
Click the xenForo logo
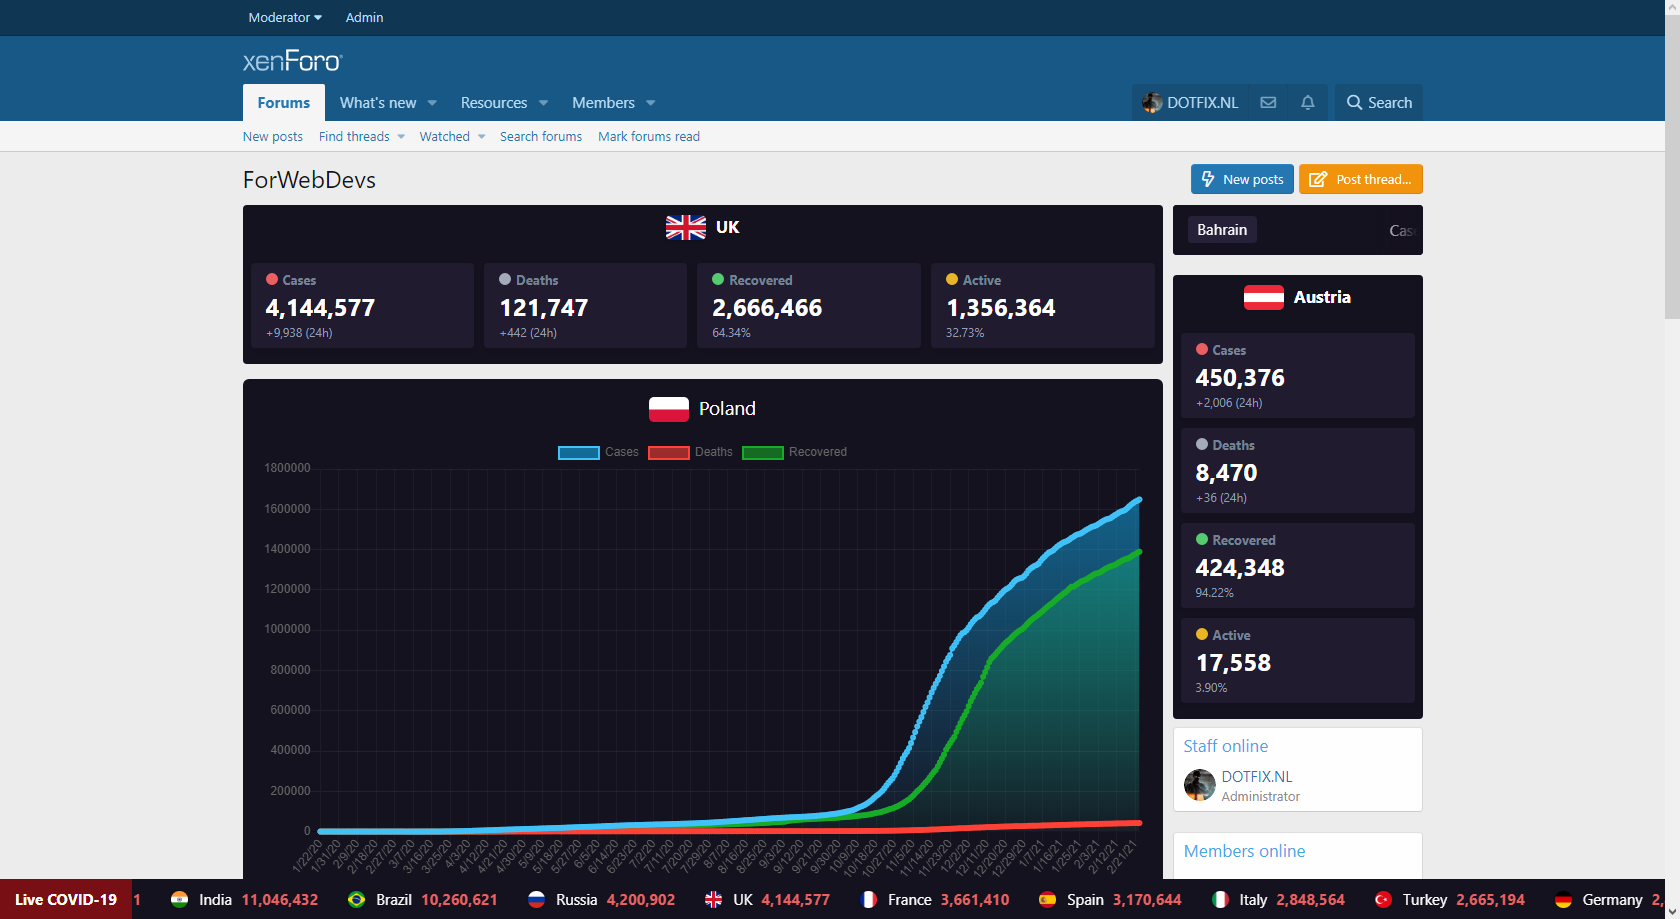(292, 61)
